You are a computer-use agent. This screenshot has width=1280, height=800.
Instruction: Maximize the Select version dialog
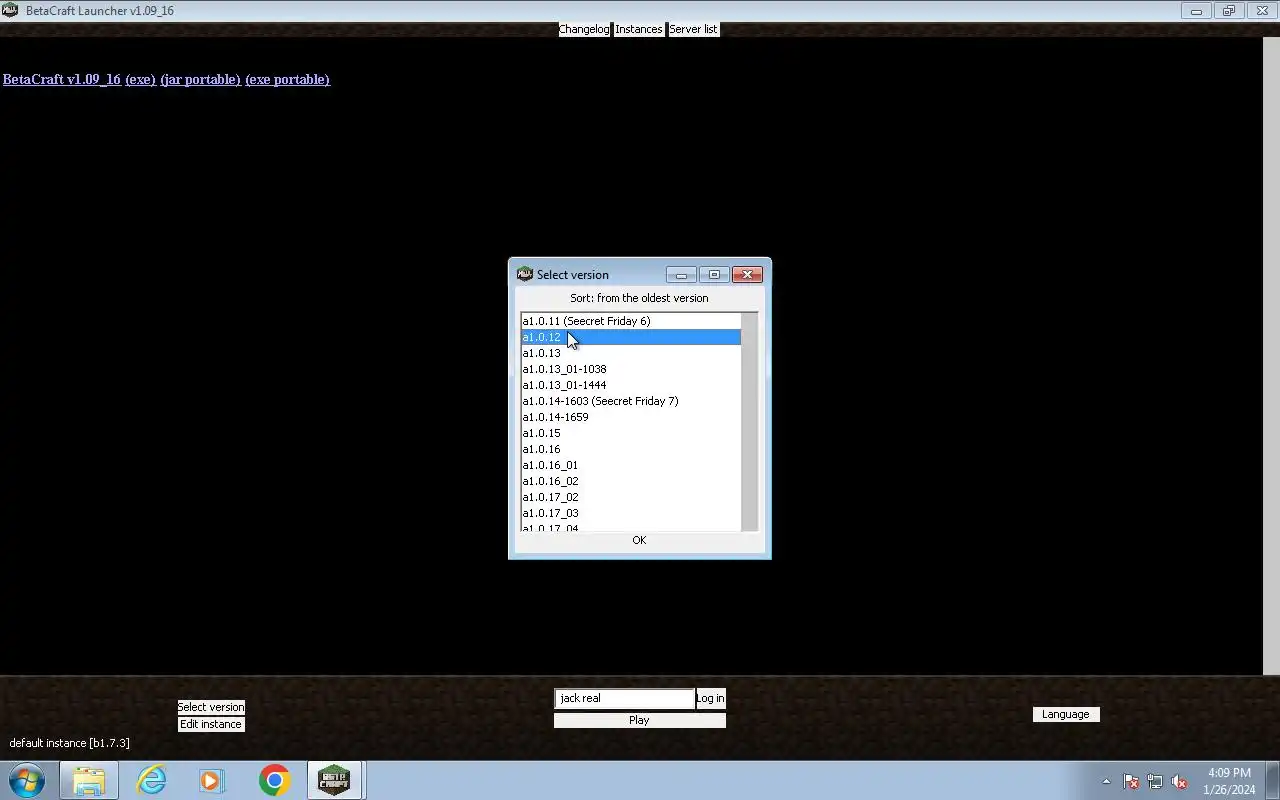point(714,274)
